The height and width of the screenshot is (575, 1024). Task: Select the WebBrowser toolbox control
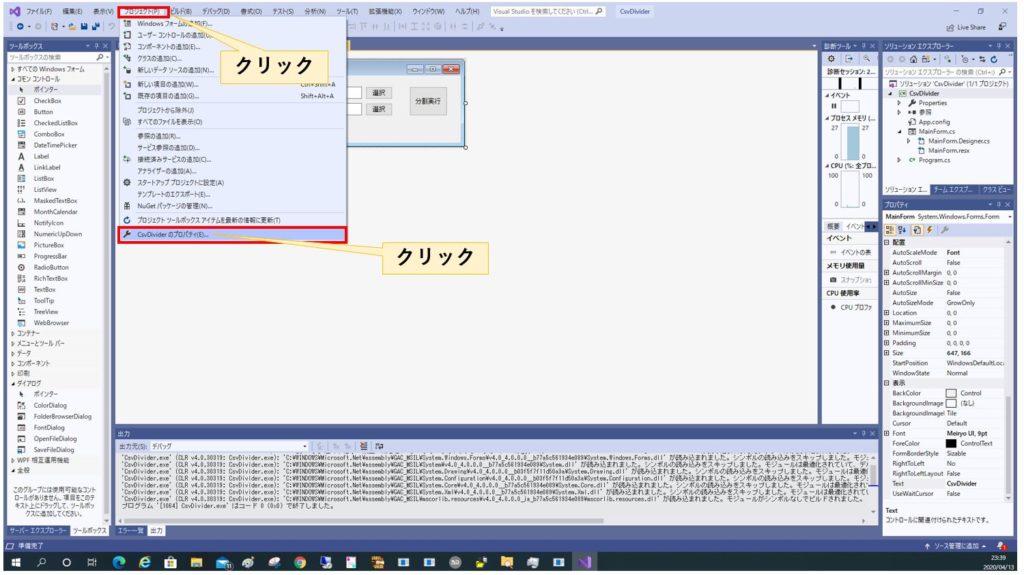[x=51, y=323]
